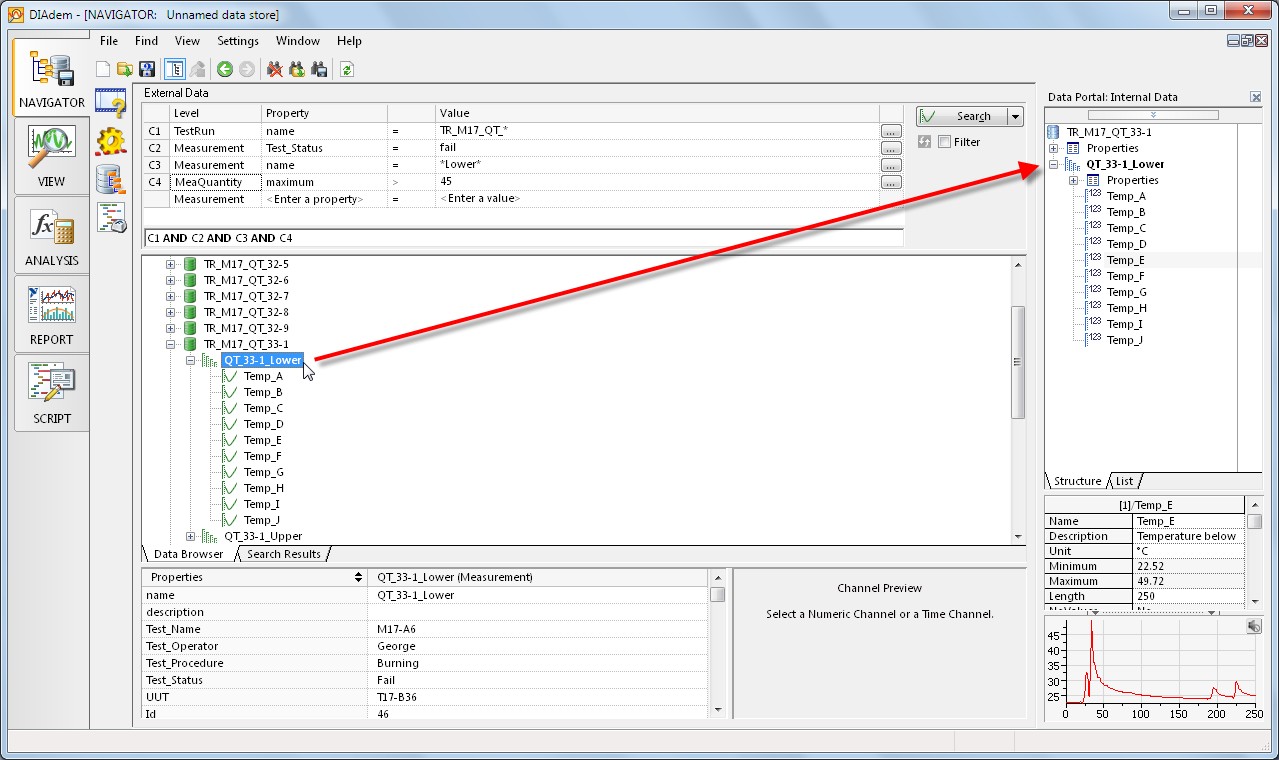Click the new blank file toolbar icon
Viewport: 1279px width, 760px height.
(103, 69)
